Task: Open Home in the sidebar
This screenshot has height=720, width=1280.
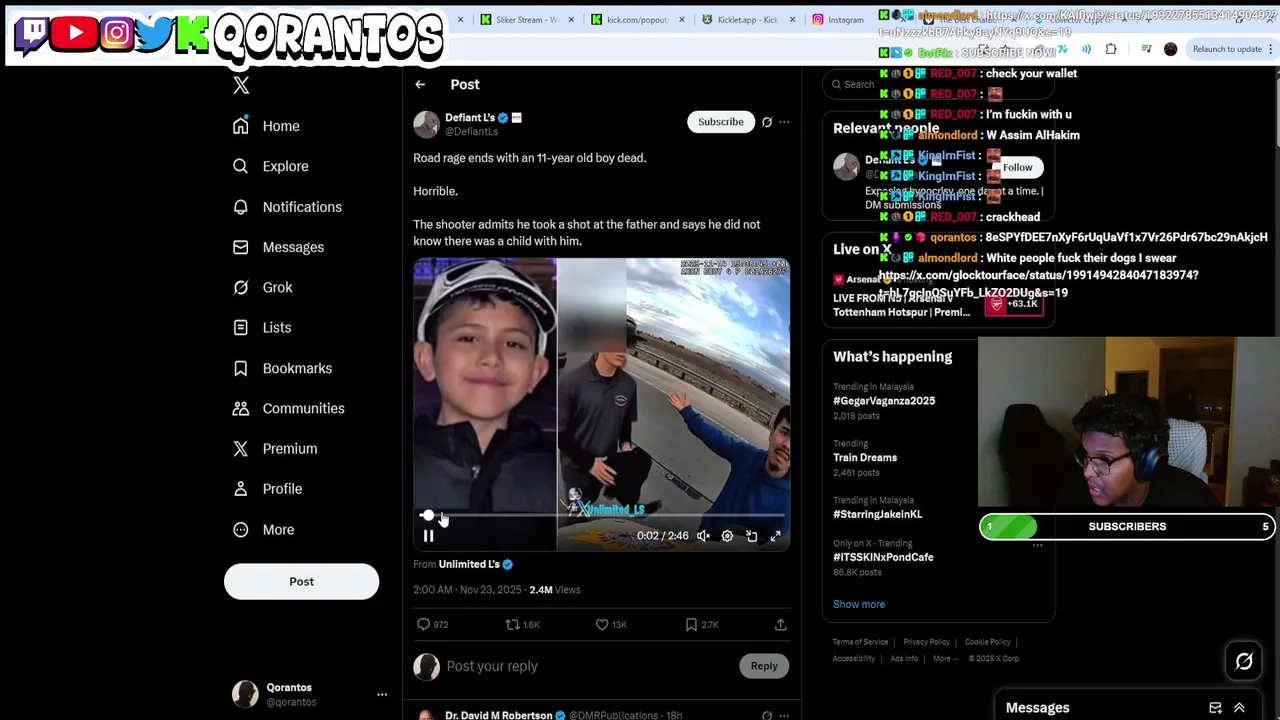Action: (x=266, y=126)
